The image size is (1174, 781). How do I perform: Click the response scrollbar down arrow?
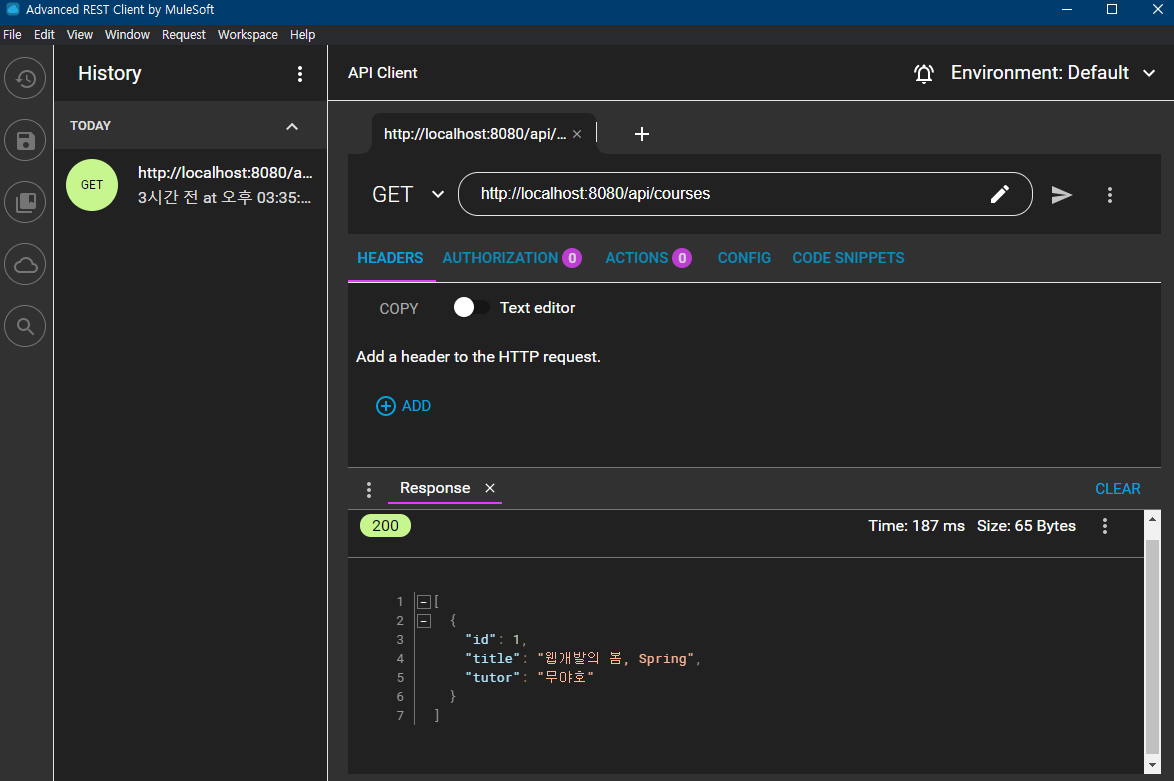click(x=1152, y=765)
